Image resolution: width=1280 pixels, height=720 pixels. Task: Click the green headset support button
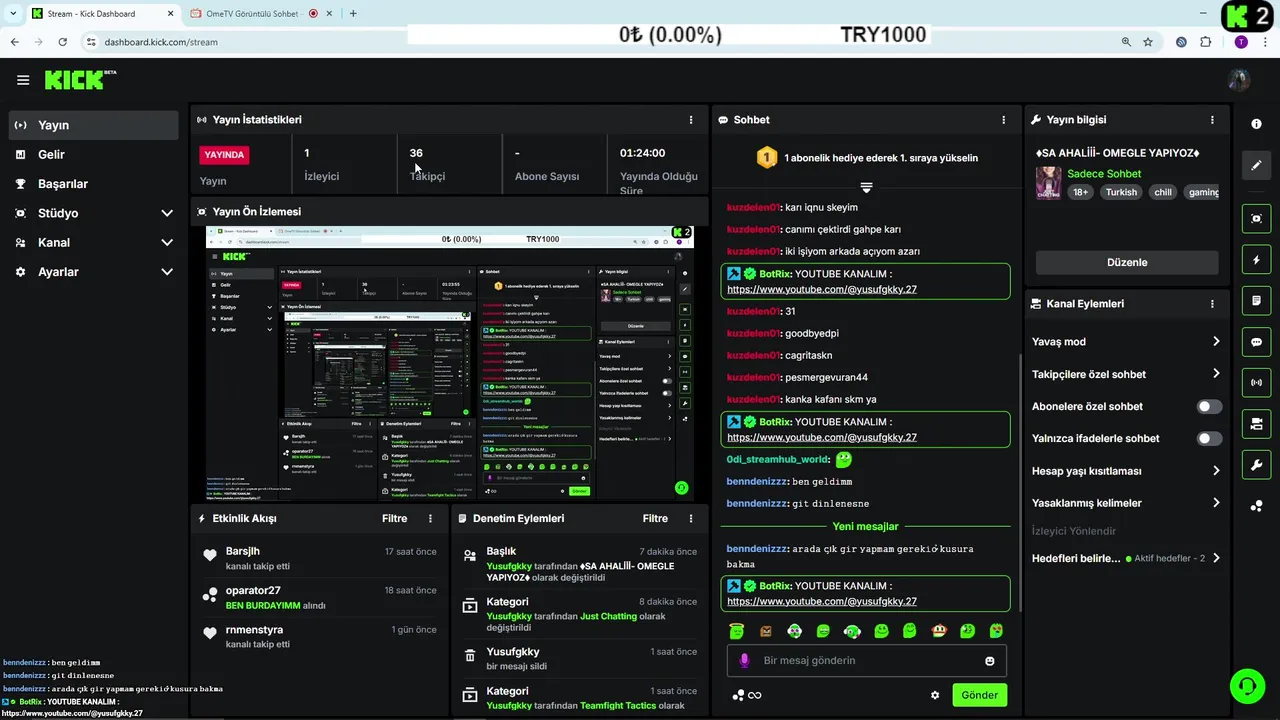click(1247, 686)
